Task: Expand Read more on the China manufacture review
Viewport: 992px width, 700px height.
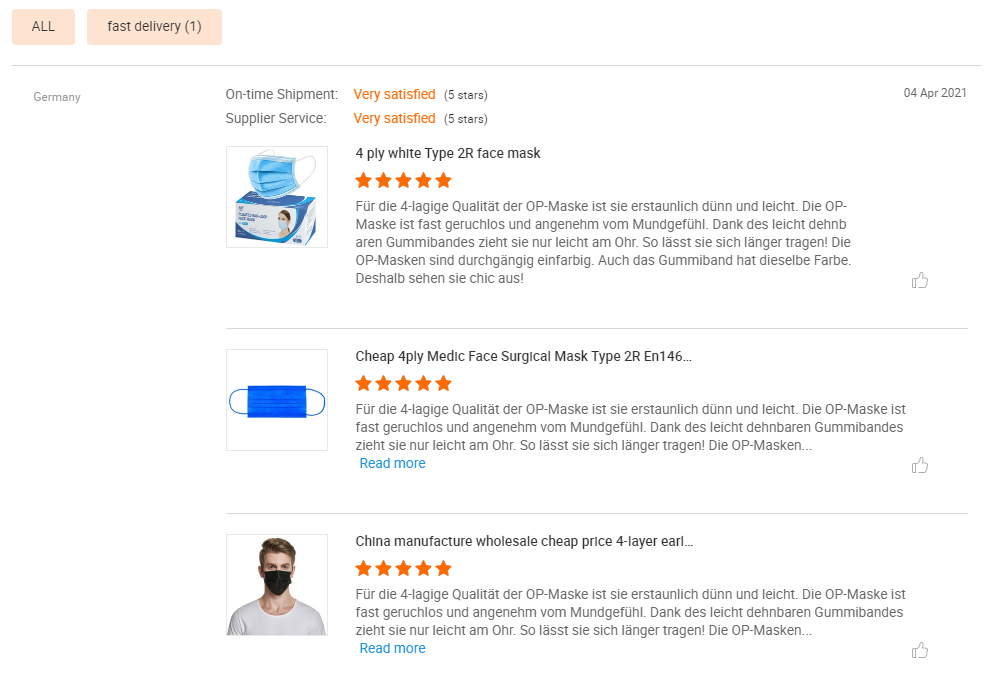Action: [x=392, y=648]
